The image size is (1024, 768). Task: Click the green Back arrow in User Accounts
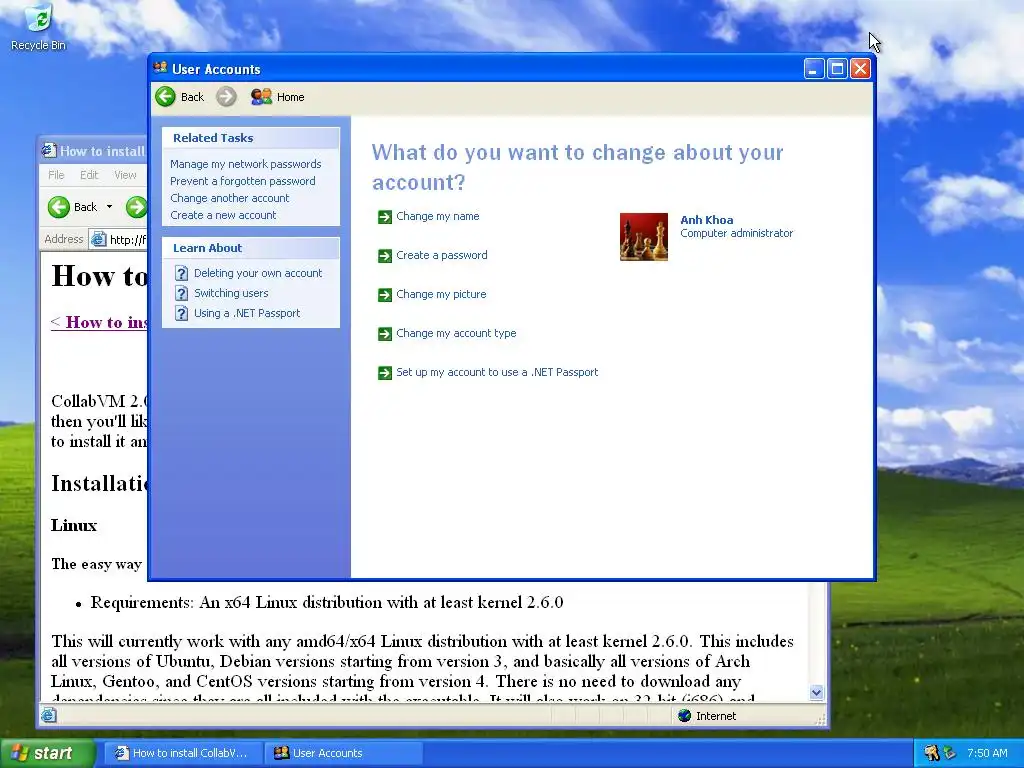[165, 97]
